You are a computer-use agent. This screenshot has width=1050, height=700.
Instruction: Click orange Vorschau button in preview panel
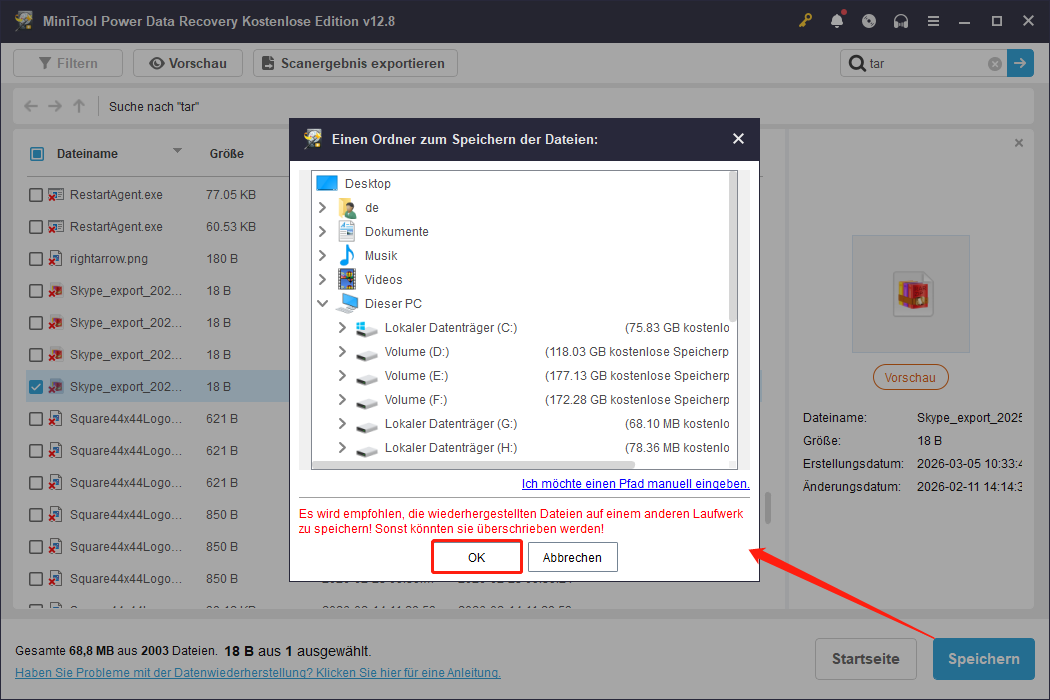(x=910, y=378)
